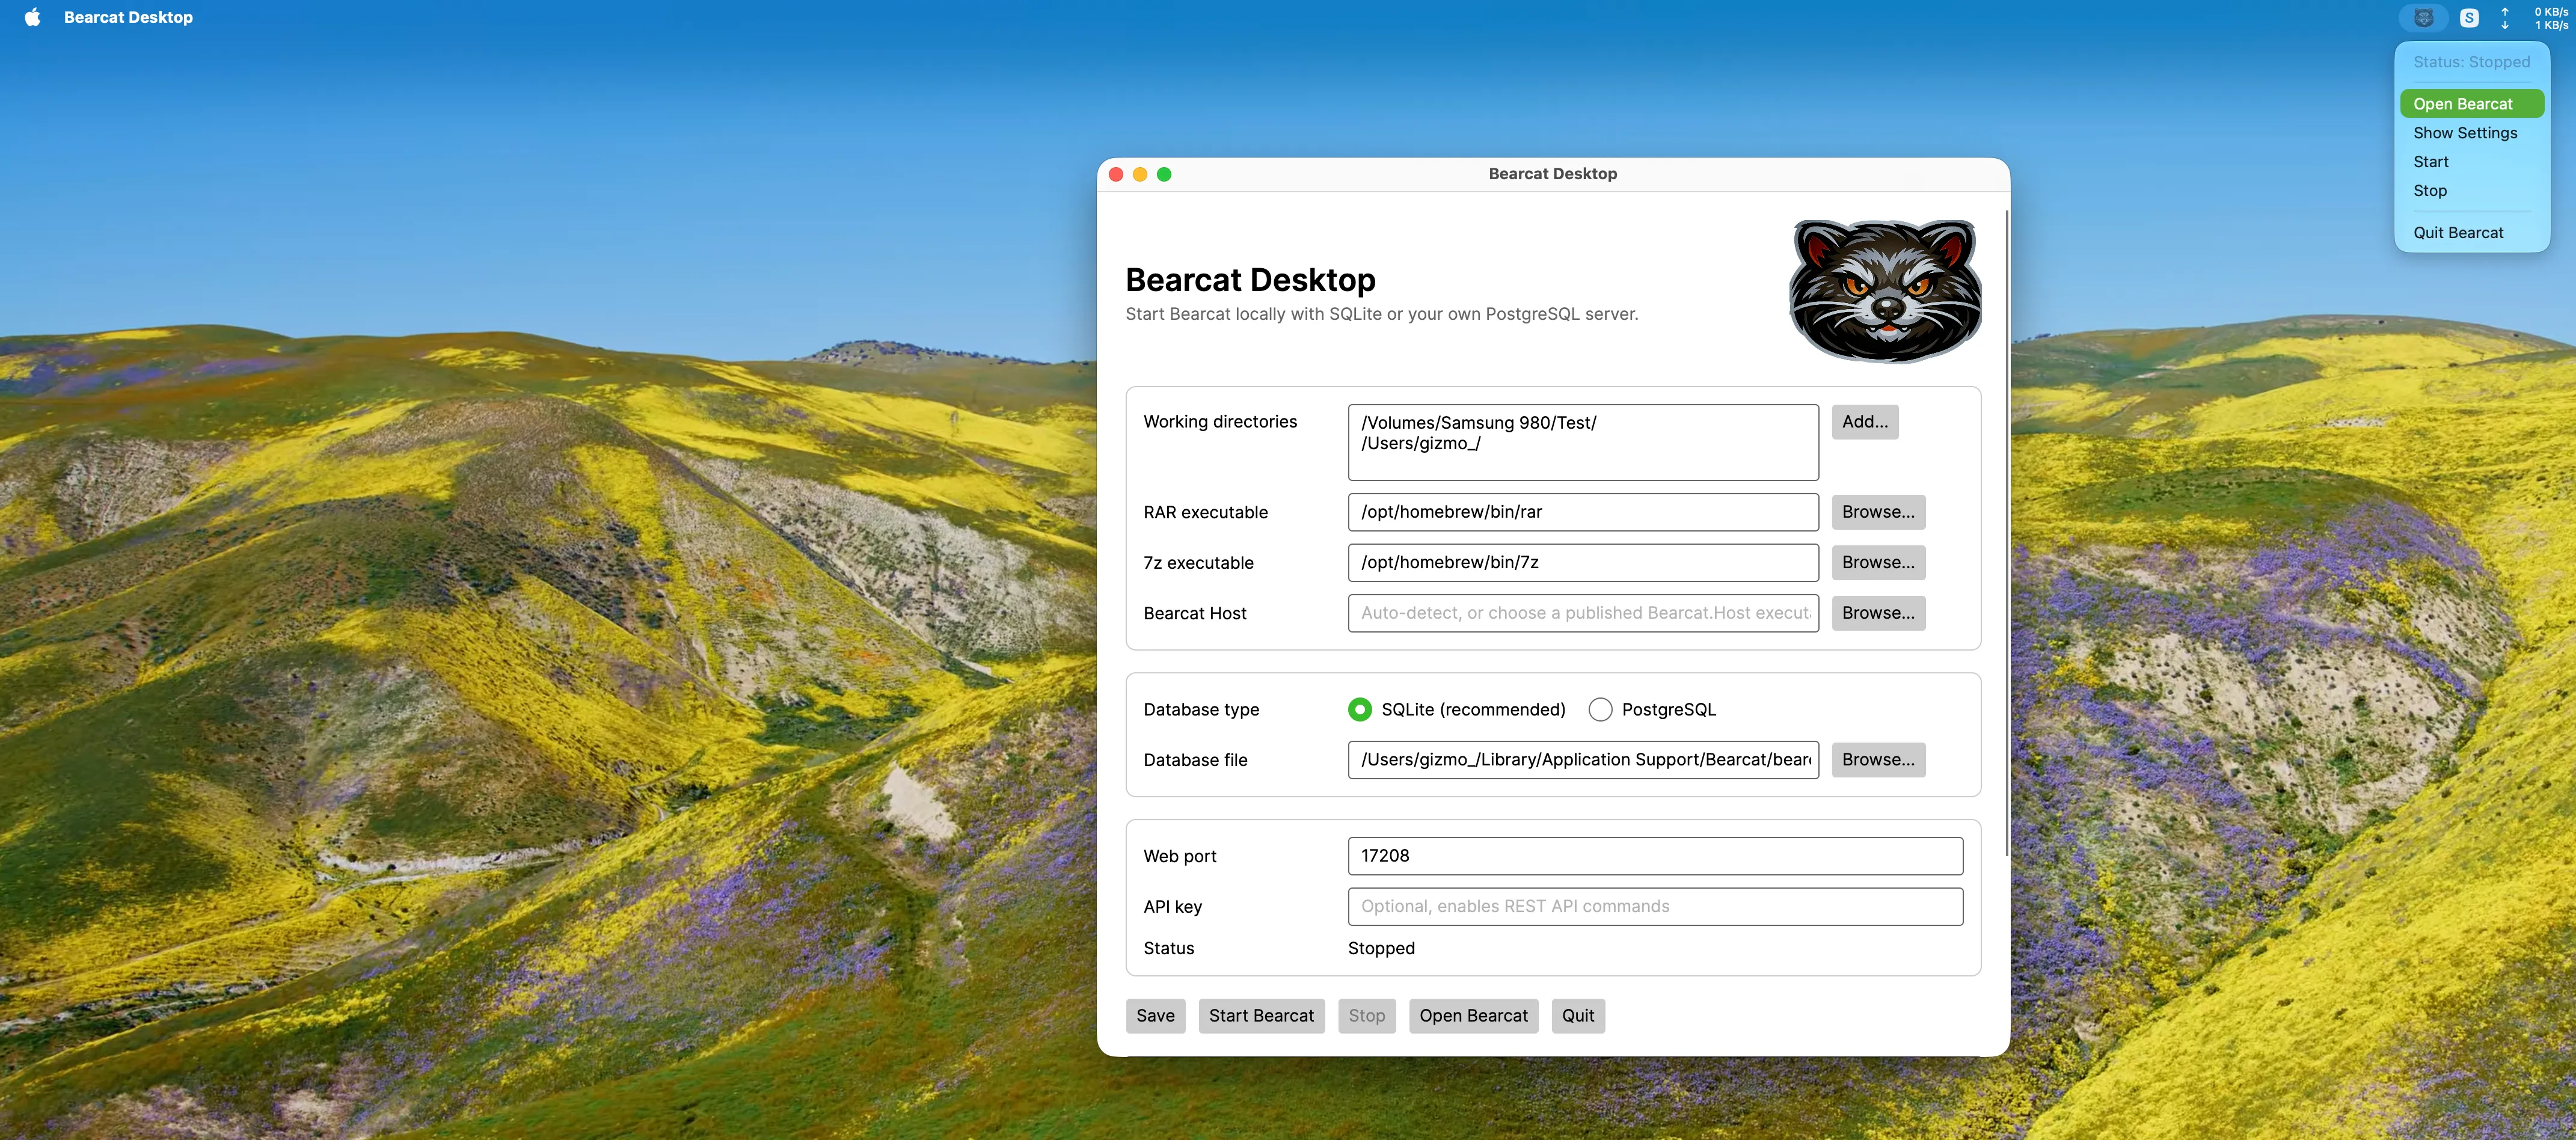Select /Volumes/Samsung 980/Test/ directory entry

pos(1478,423)
